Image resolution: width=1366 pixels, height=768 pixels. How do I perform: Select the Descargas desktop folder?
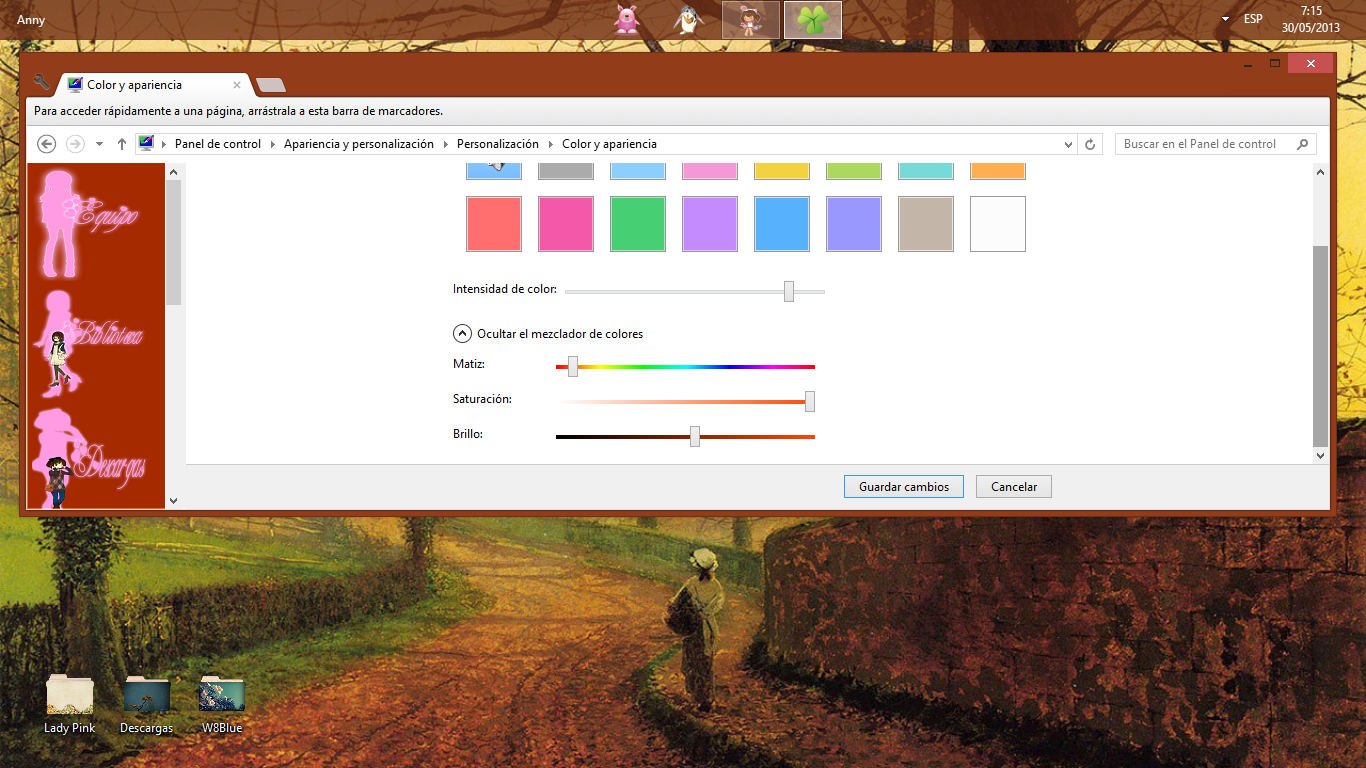(x=146, y=705)
